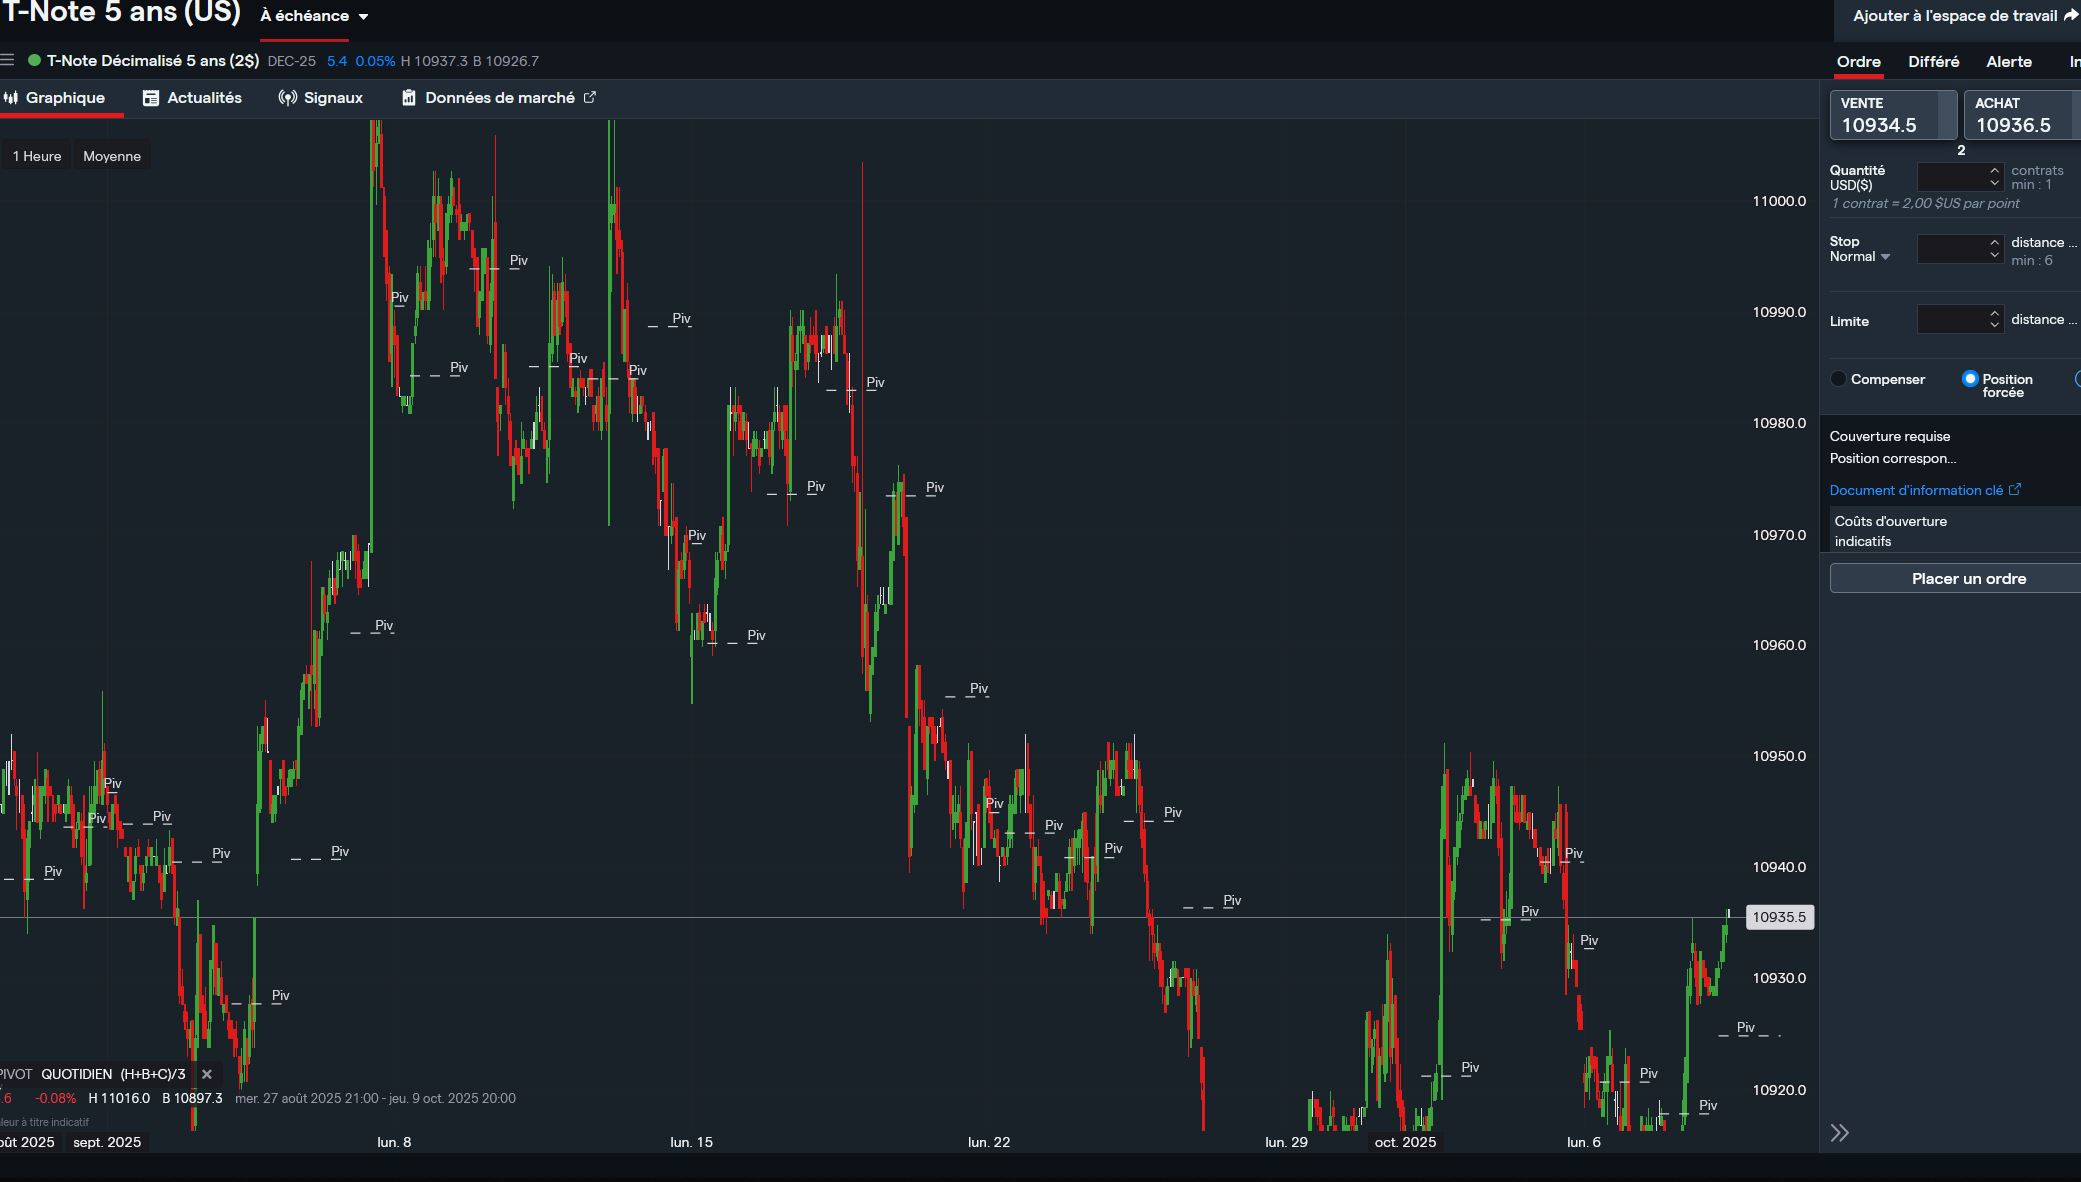Screen dimensions: 2081x1182
Task: Close the PIVOT QUOTIDIEN indicator with X
Action: click(x=207, y=1074)
